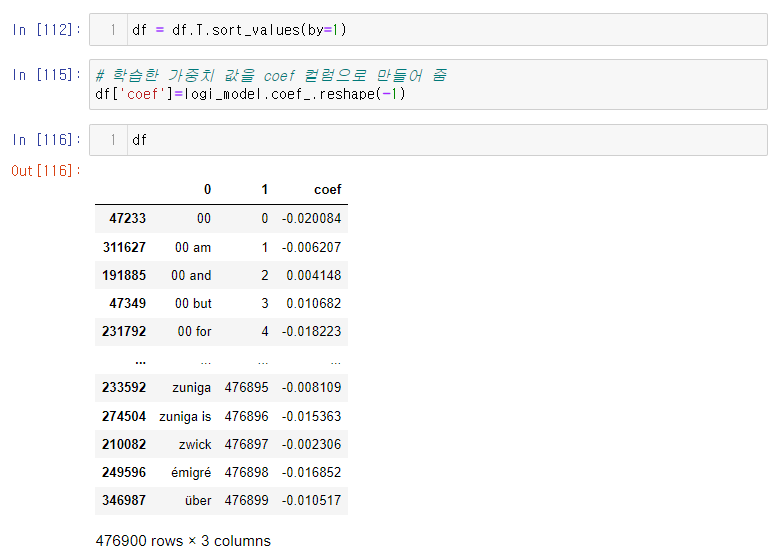The image size is (772, 556).
Task: Click column header 'coef'
Action: (327, 190)
